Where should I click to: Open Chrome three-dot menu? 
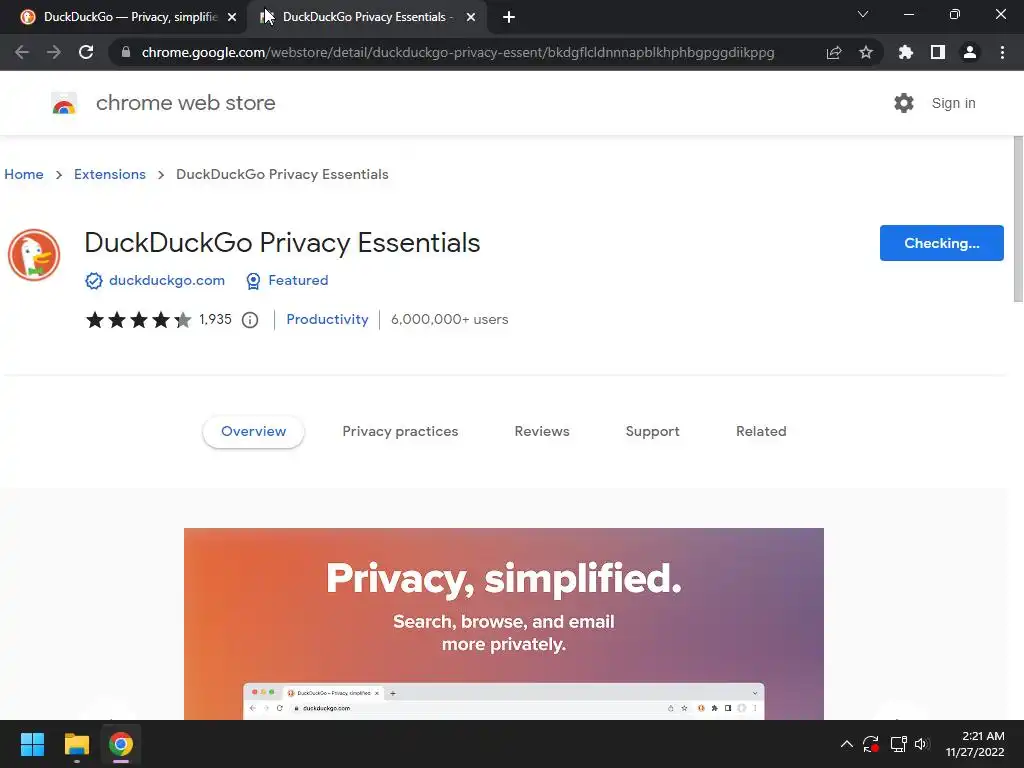[1002, 53]
